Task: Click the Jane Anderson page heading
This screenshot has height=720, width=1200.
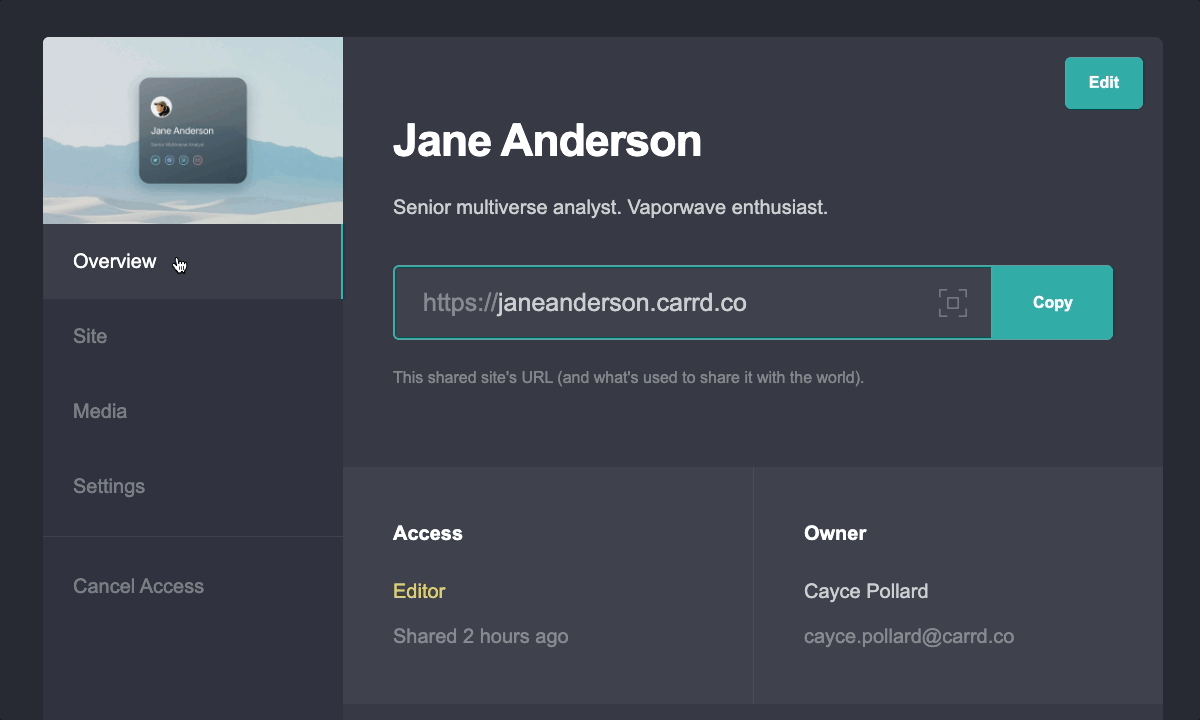Action: [x=547, y=141]
